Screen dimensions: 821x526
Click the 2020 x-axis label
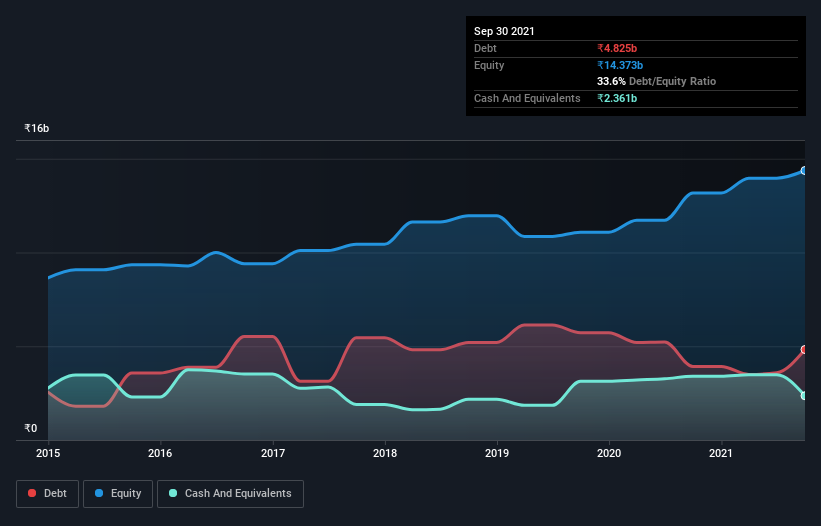[609, 453]
